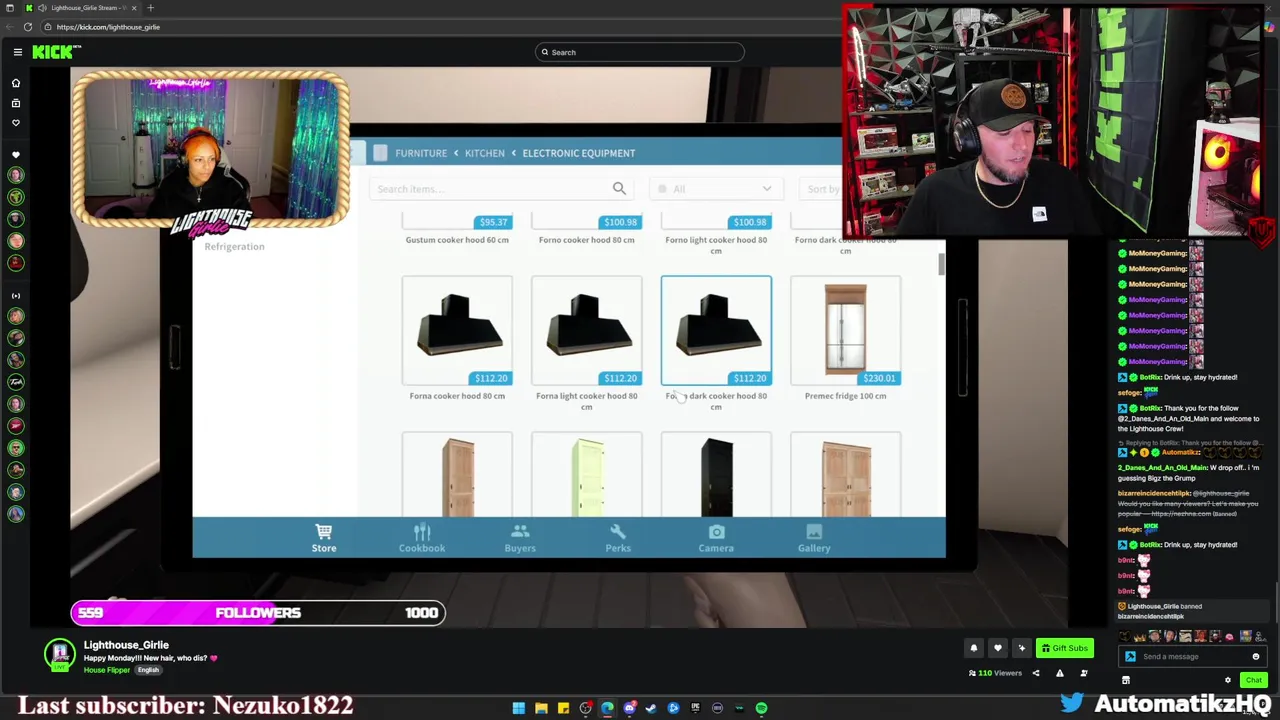Click the store list scrollbar

coord(940,264)
